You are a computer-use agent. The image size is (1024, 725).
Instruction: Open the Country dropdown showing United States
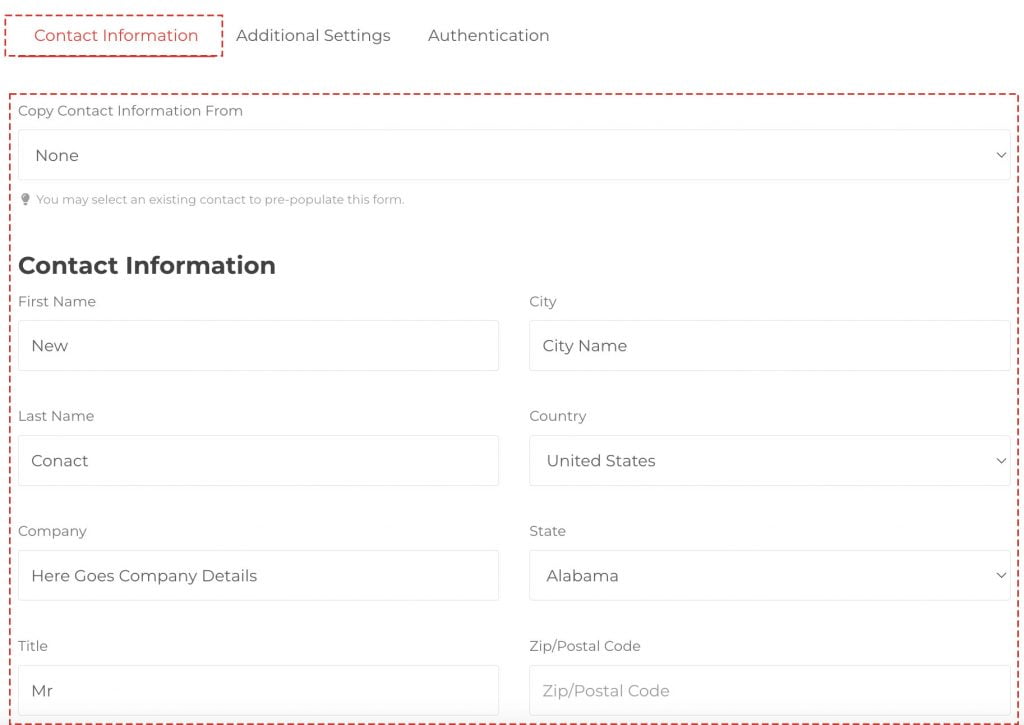[x=769, y=460]
